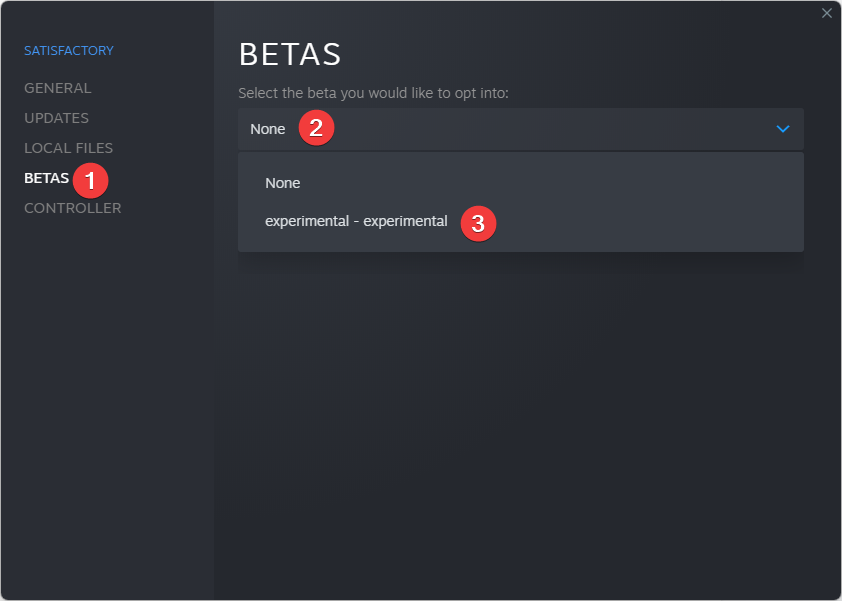Switch to the GENERAL settings section
Screen dimensions: 842x601
click(57, 88)
